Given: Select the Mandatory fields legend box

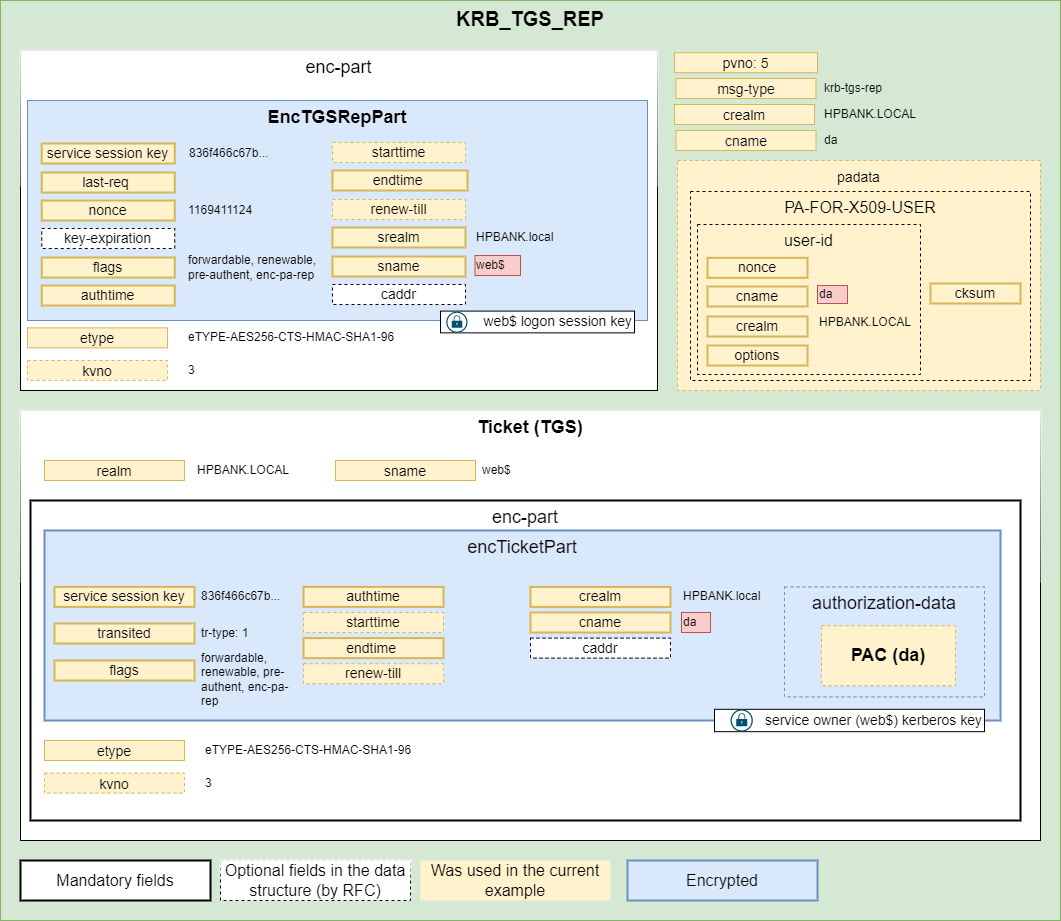Looking at the screenshot, I should [115, 881].
